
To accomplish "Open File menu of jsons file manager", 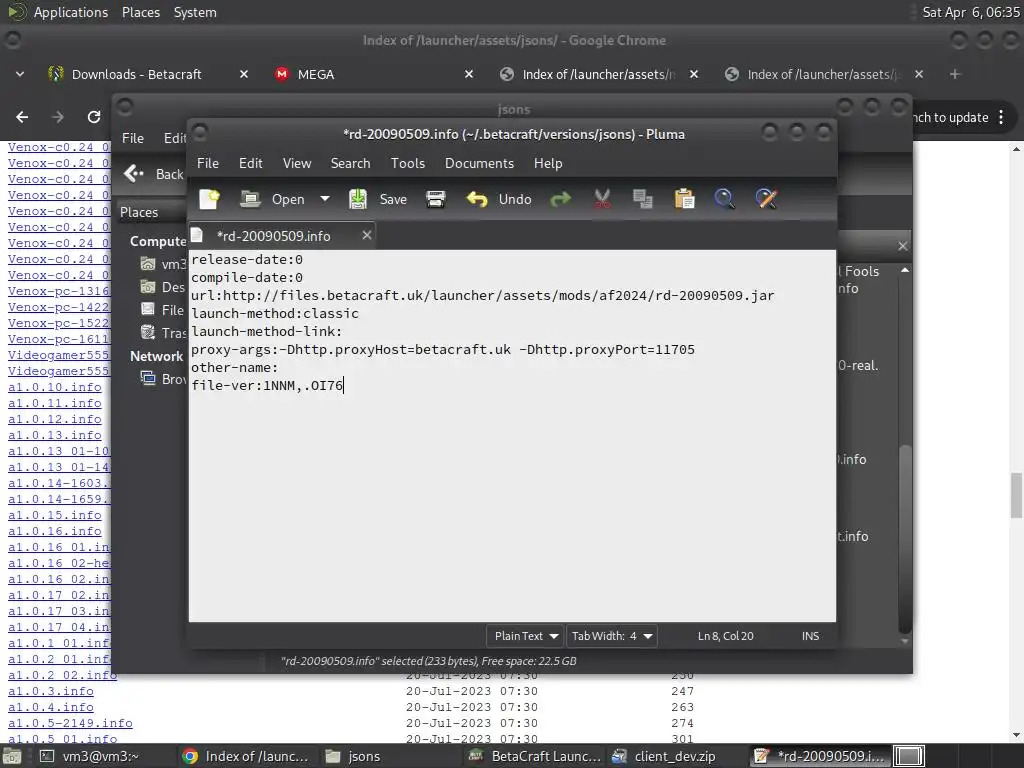I will pyautogui.click(x=133, y=138).
